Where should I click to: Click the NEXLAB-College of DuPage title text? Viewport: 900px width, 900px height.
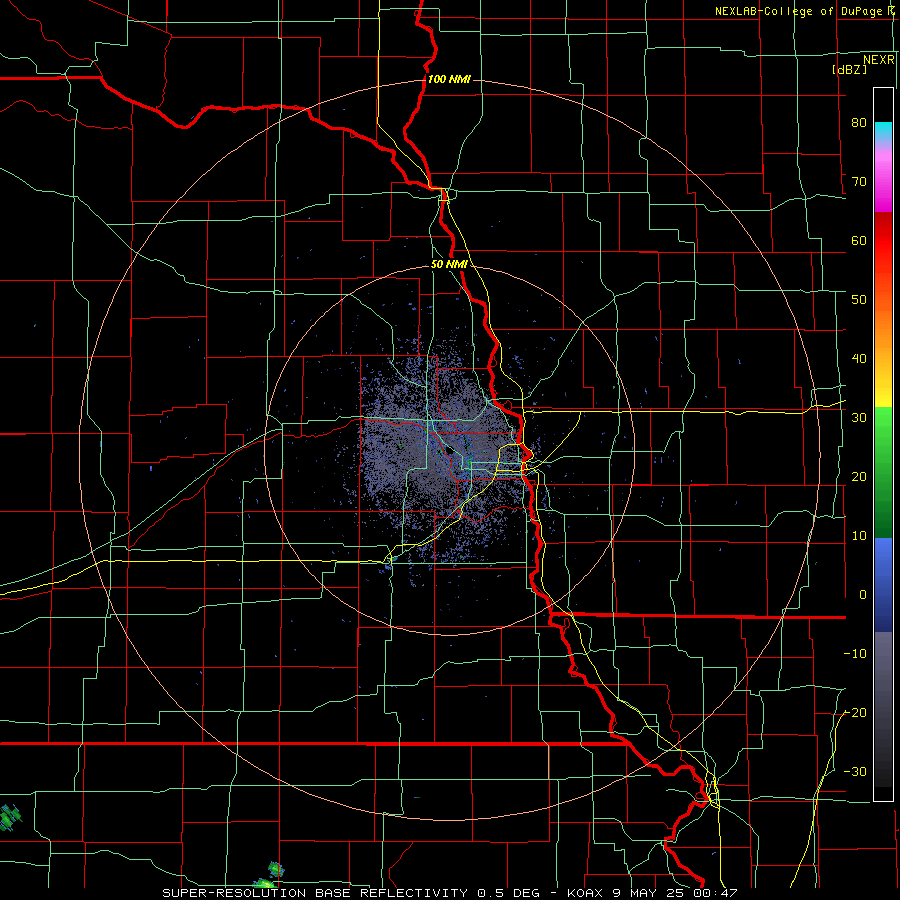[x=798, y=11]
